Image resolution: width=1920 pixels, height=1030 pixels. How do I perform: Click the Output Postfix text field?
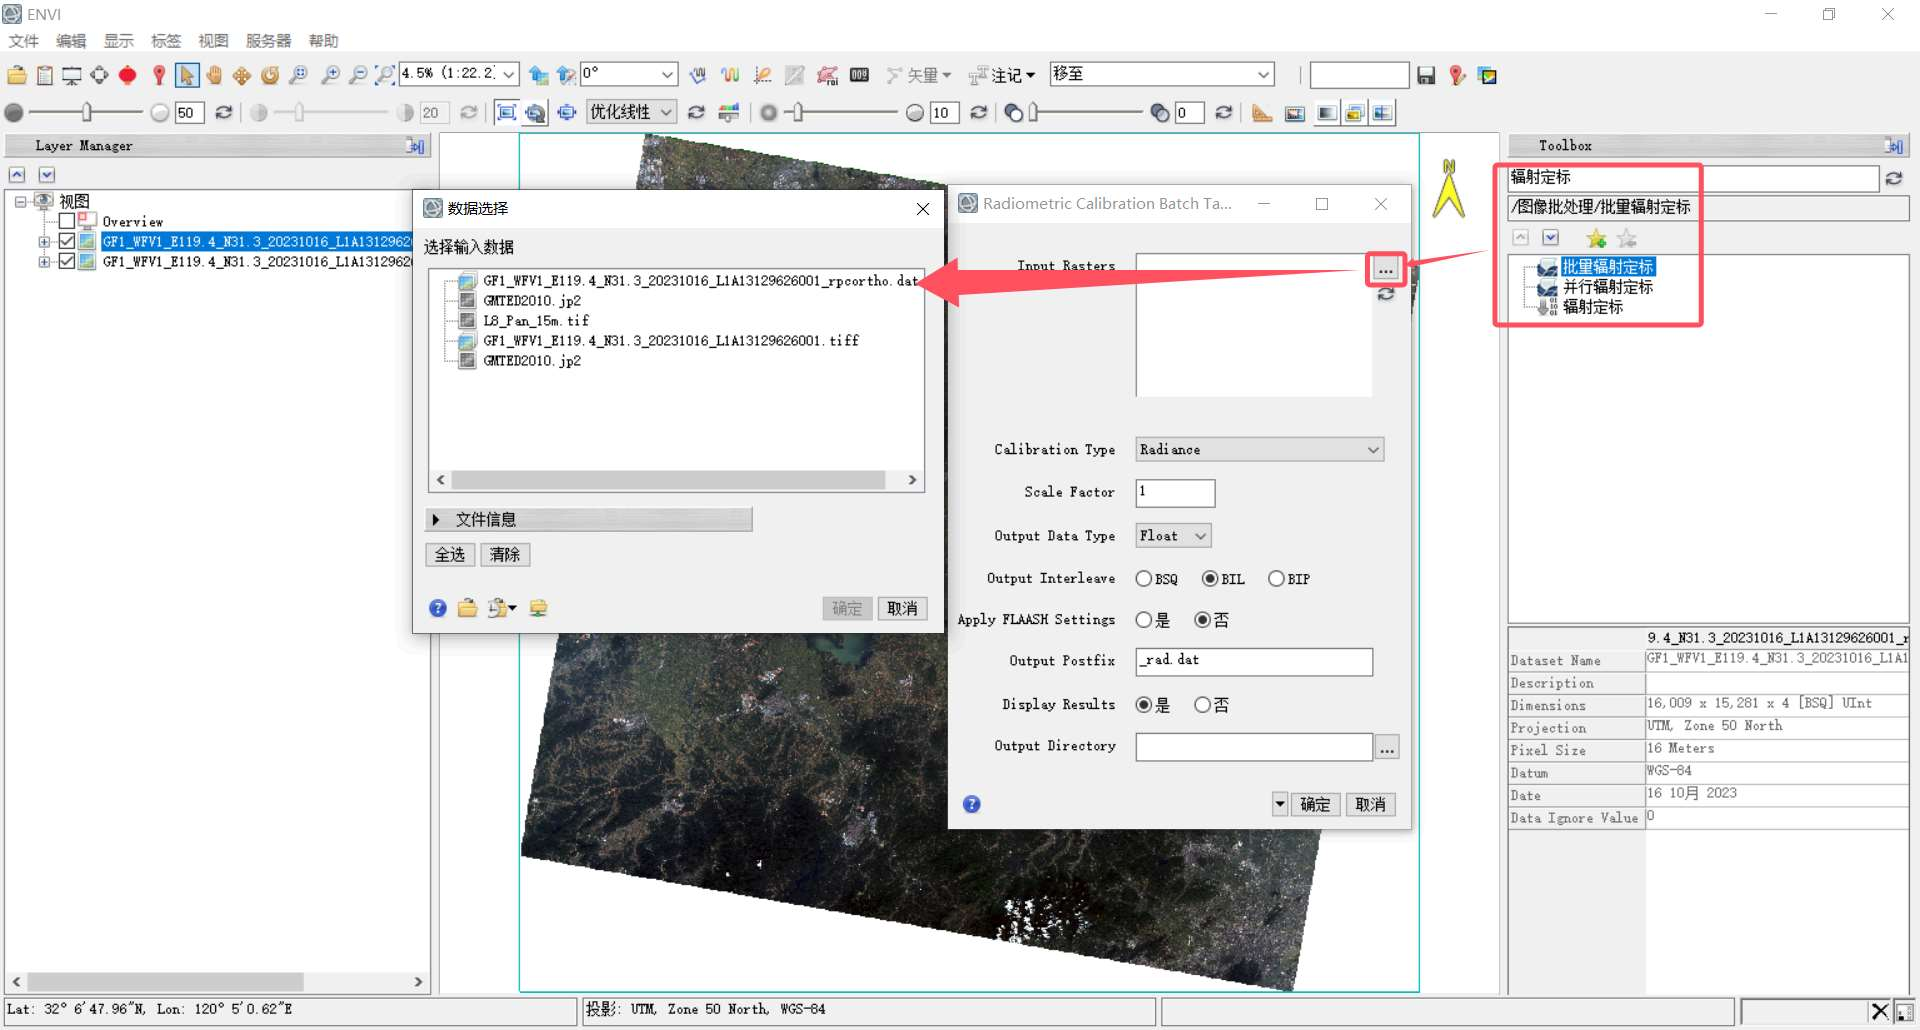click(1253, 661)
